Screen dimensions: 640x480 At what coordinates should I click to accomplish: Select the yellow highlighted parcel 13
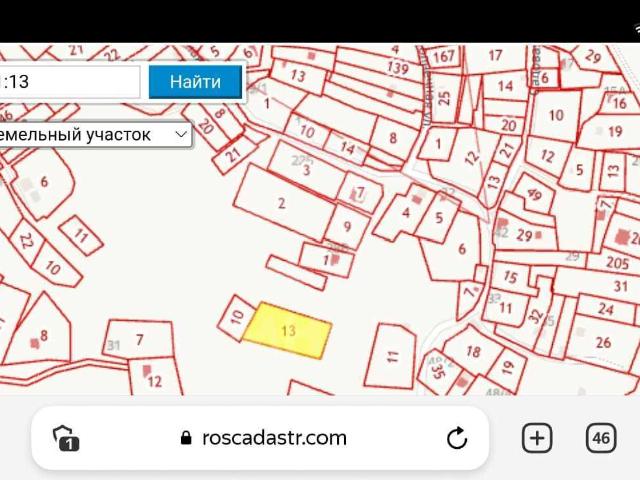(x=288, y=329)
